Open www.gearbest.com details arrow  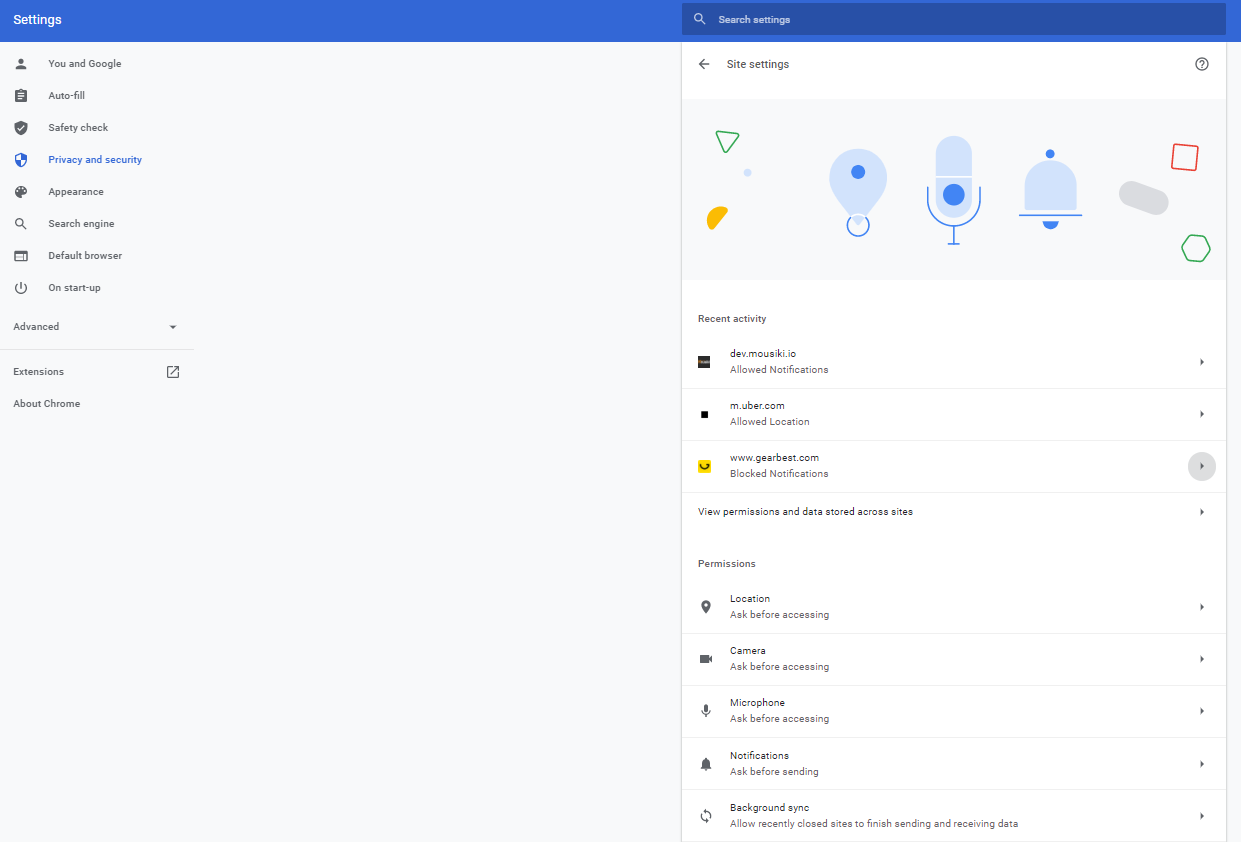coord(1202,466)
